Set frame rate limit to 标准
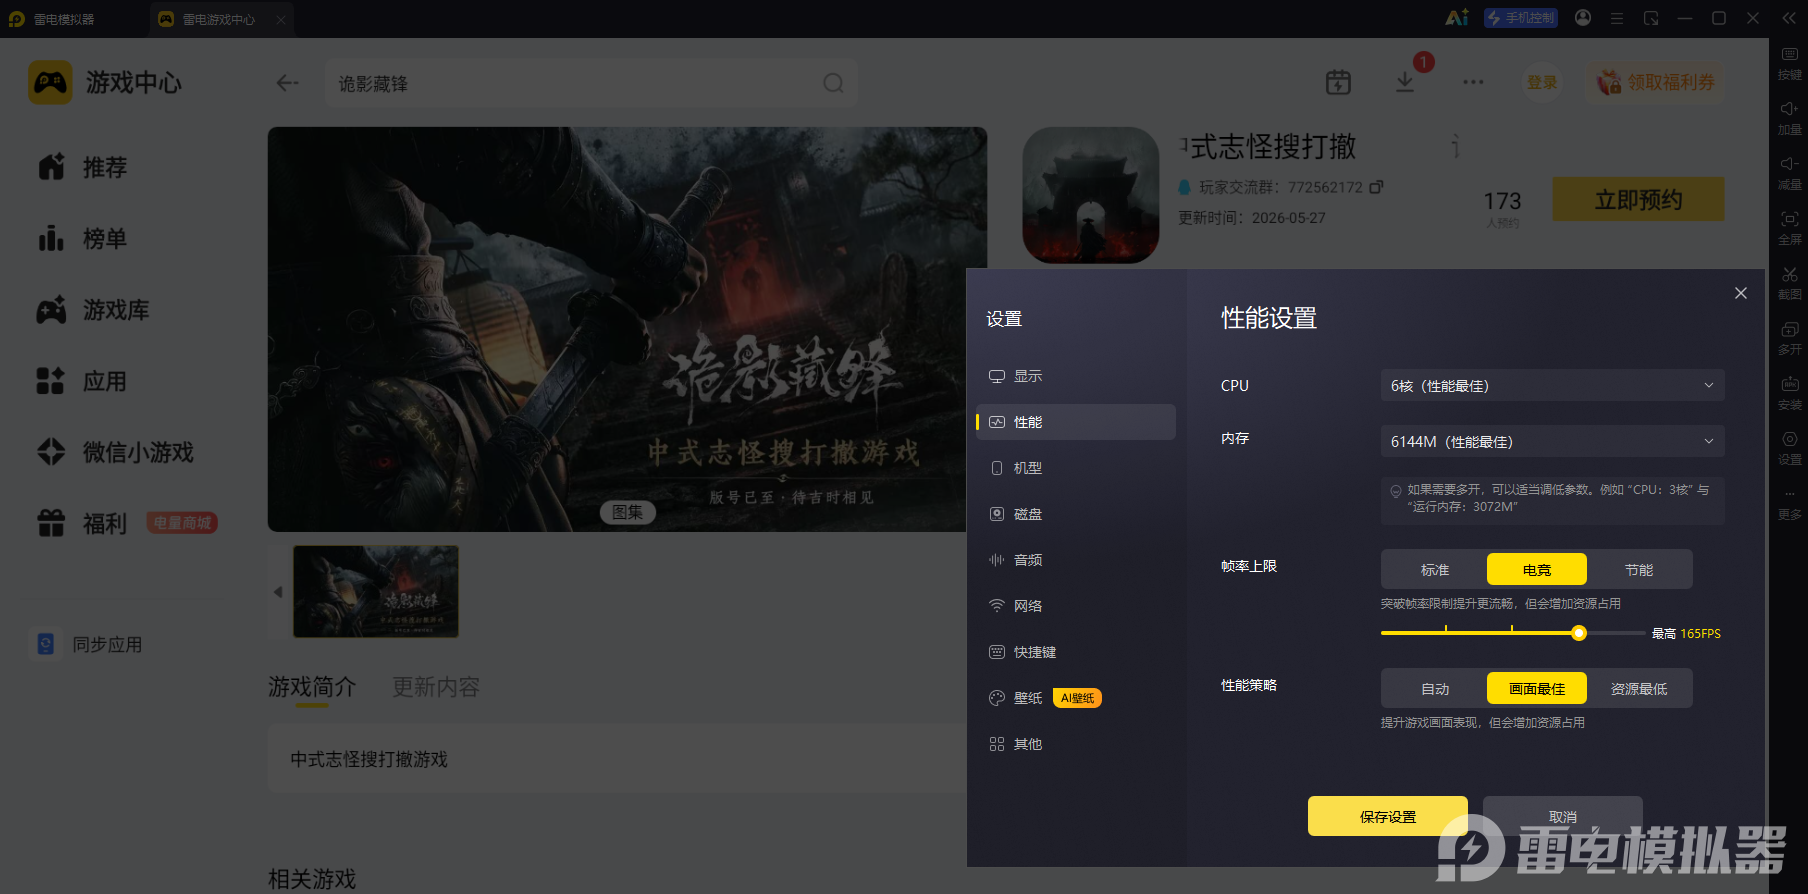This screenshot has height=894, width=1808. [x=1435, y=569]
